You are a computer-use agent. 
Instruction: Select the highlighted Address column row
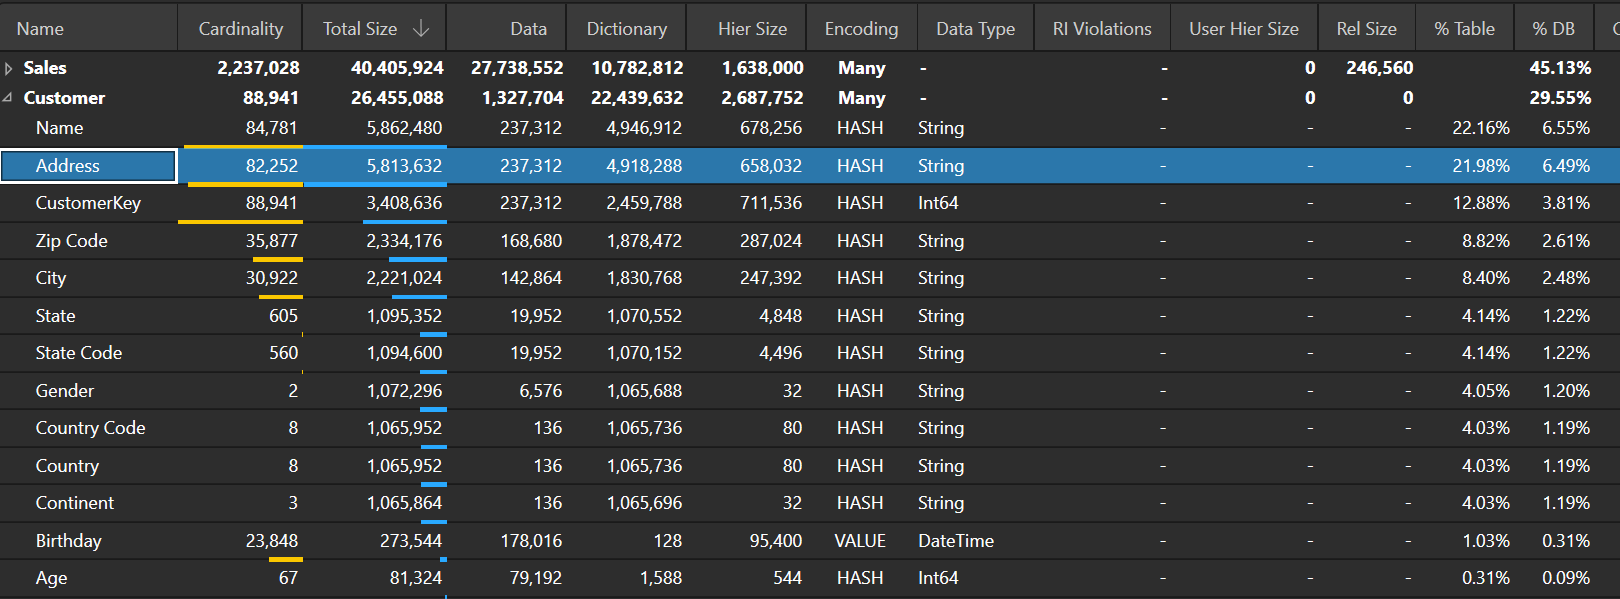point(68,166)
